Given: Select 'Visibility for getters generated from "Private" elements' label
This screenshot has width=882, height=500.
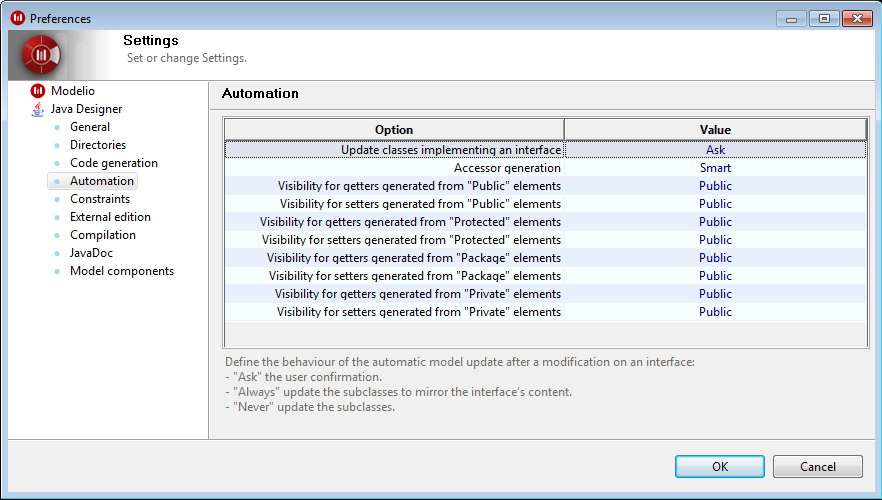Looking at the screenshot, I should (418, 294).
